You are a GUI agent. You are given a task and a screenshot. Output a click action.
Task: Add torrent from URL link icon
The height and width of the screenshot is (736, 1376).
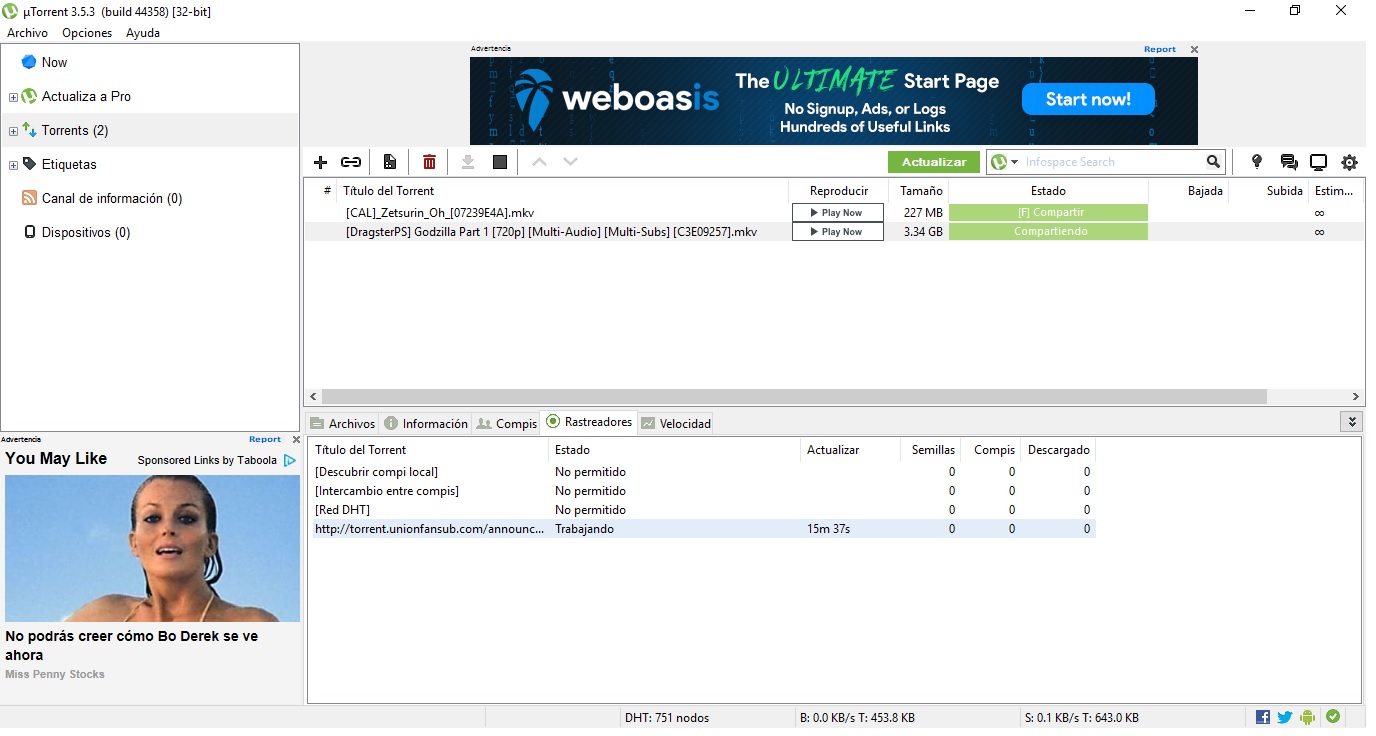[351, 162]
